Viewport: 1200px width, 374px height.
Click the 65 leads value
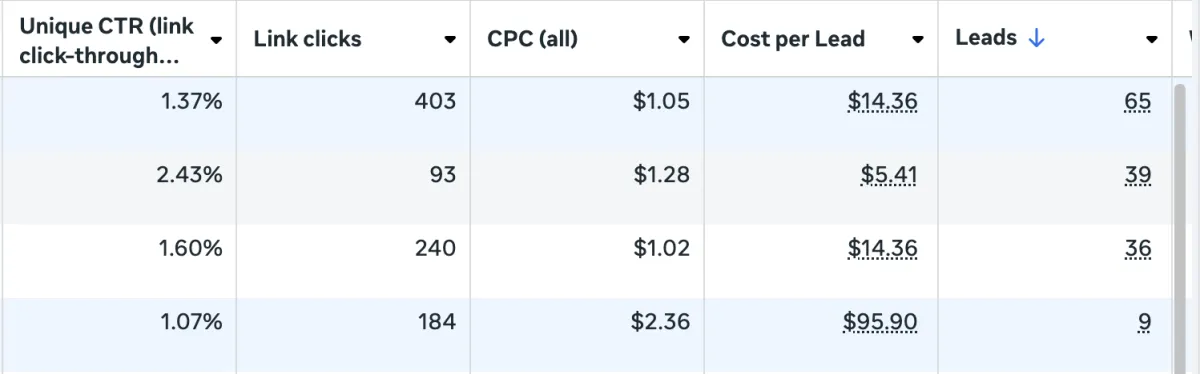(x=1137, y=101)
